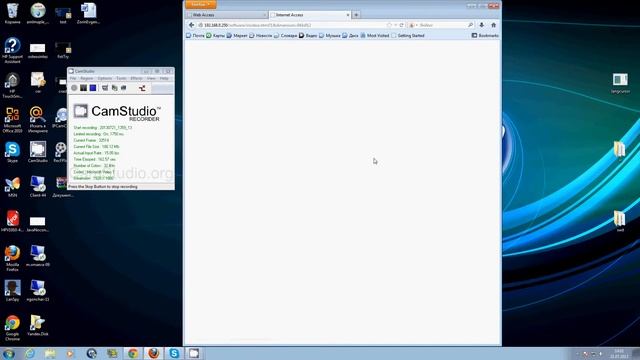
Task: Open the Видео bookmark
Action: click(308, 36)
